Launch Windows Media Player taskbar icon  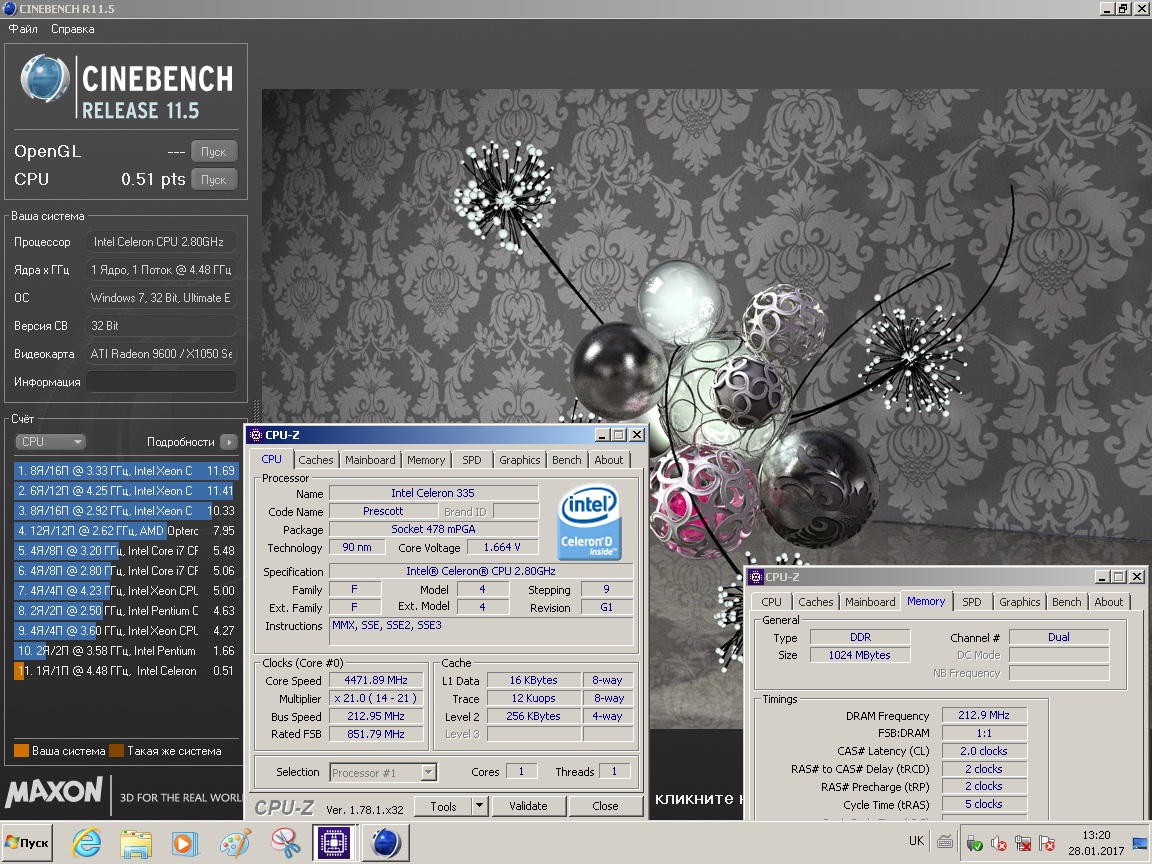tap(185, 843)
